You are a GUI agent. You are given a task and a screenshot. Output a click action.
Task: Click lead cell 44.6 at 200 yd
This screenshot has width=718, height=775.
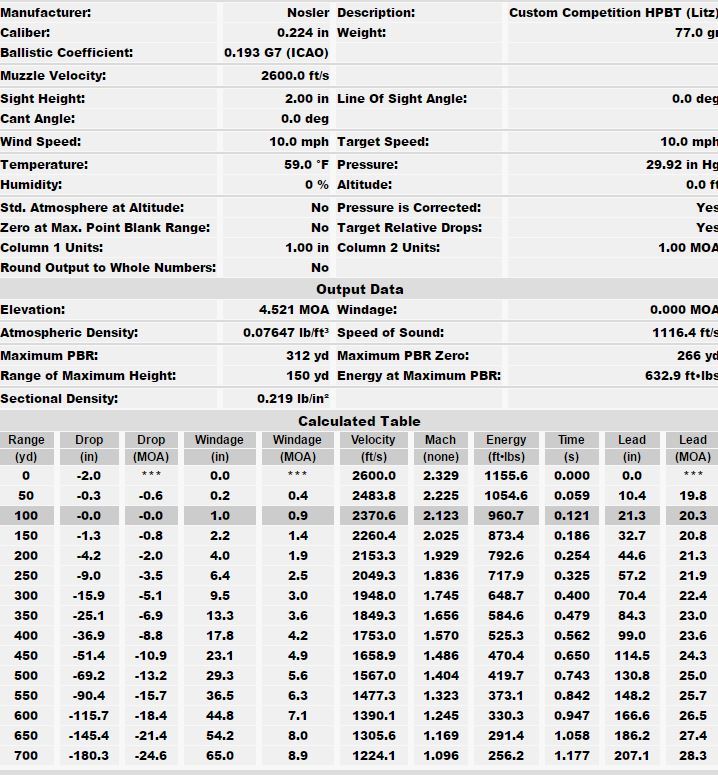(632, 556)
